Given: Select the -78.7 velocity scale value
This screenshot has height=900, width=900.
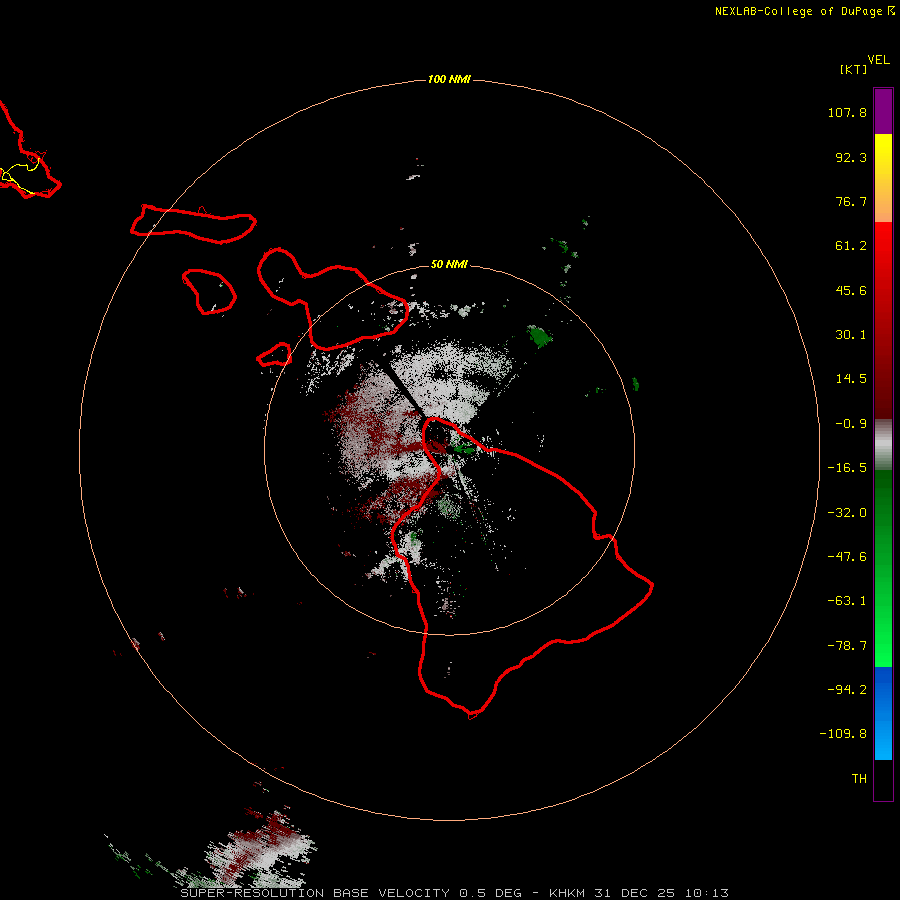Looking at the screenshot, I should [x=847, y=646].
